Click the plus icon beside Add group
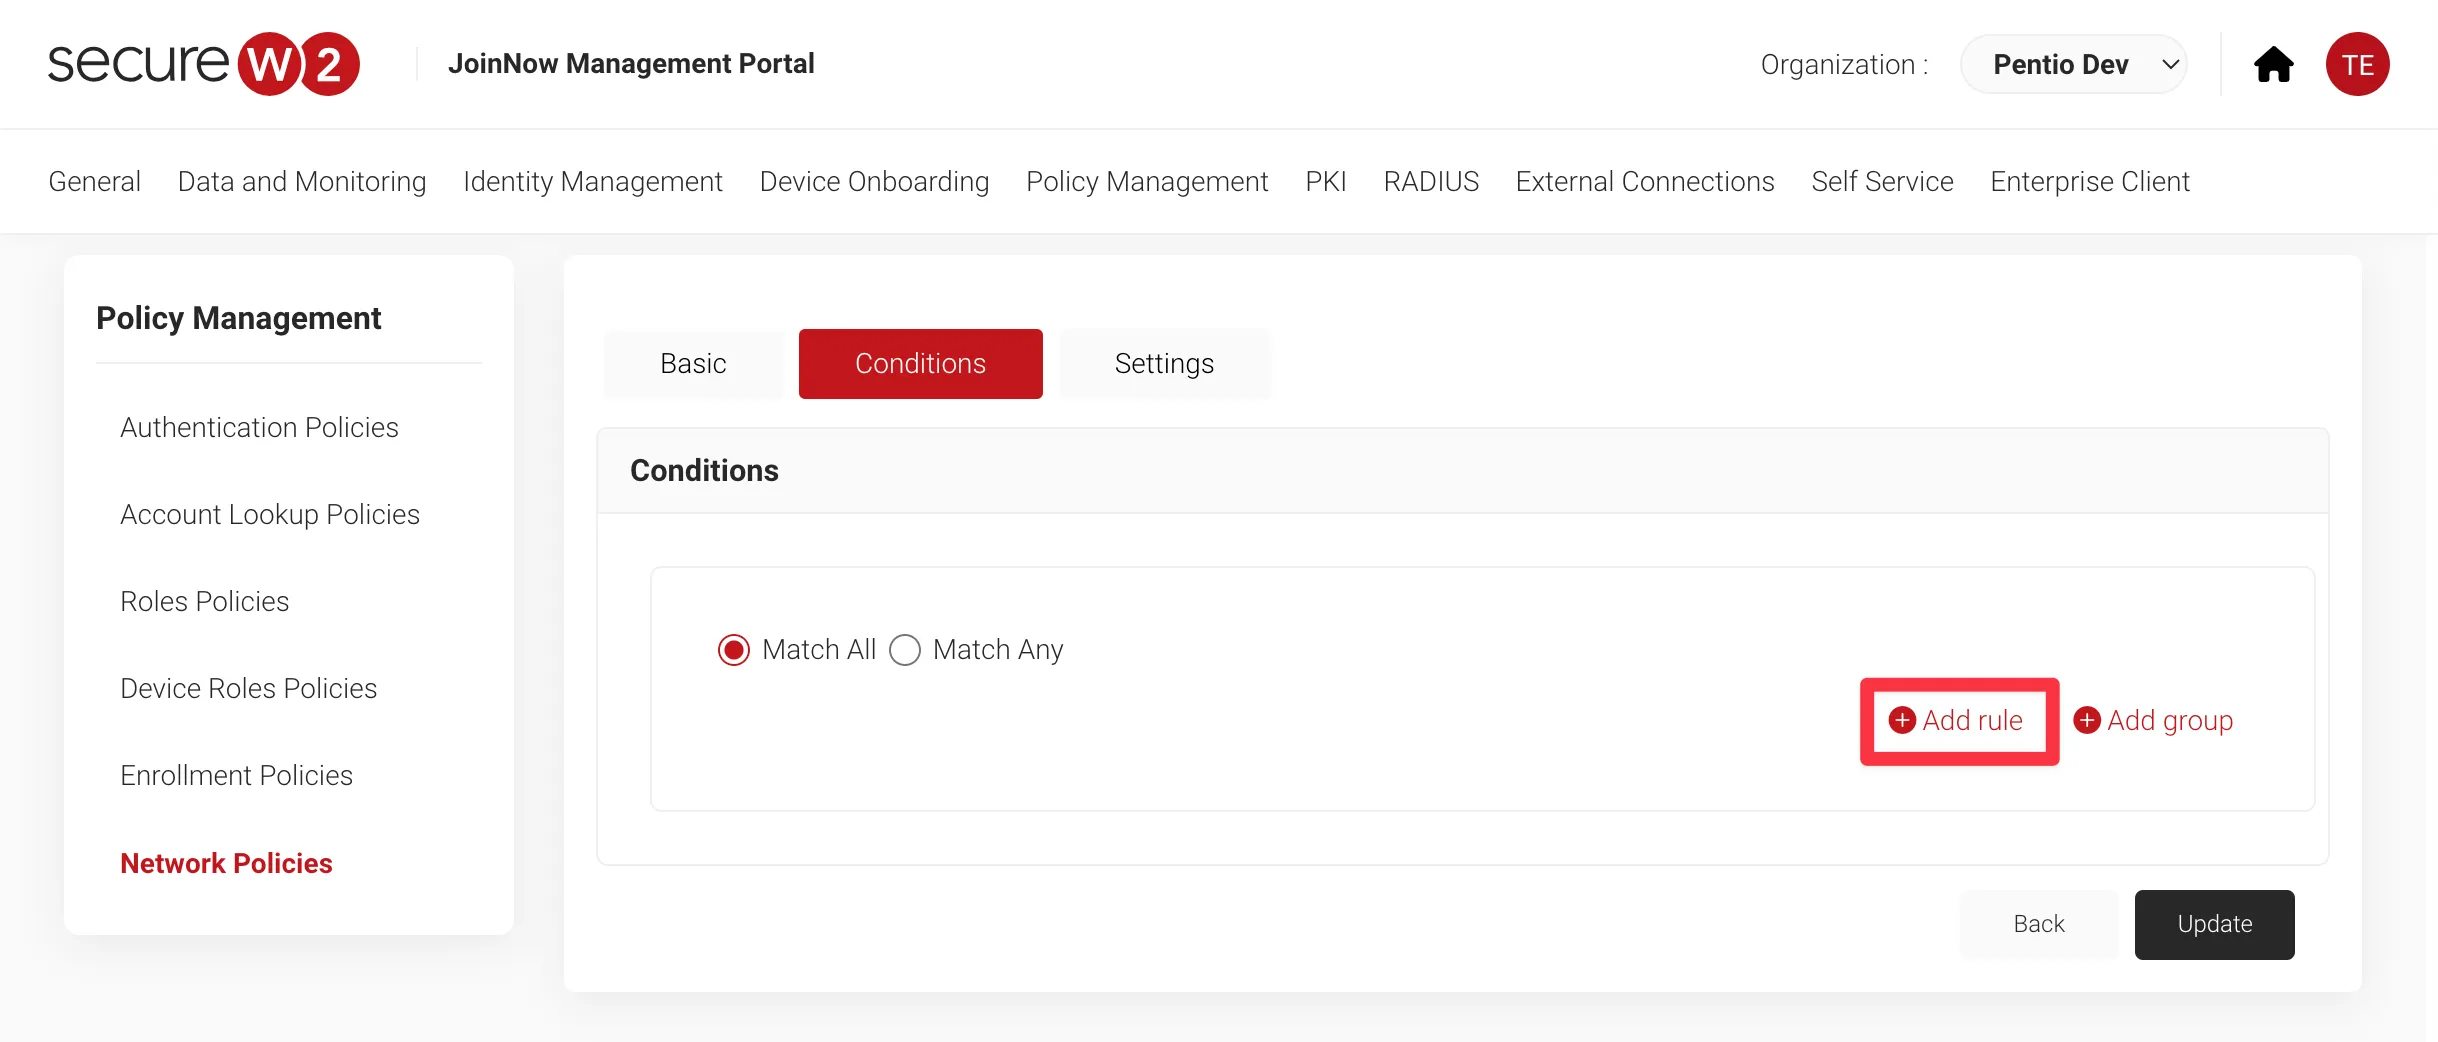2438x1042 pixels. tap(2087, 720)
